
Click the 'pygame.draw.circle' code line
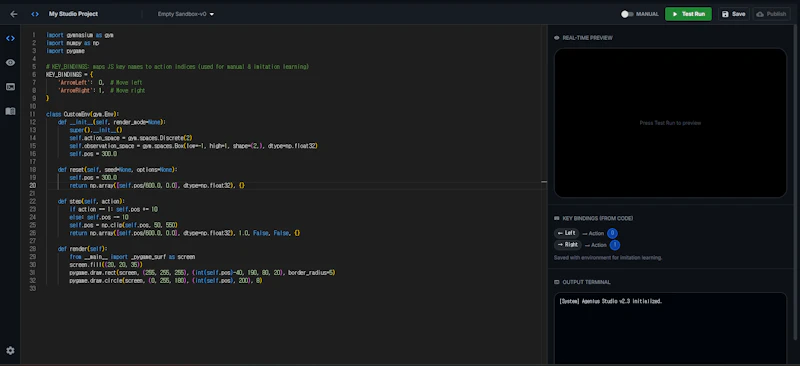pos(165,281)
